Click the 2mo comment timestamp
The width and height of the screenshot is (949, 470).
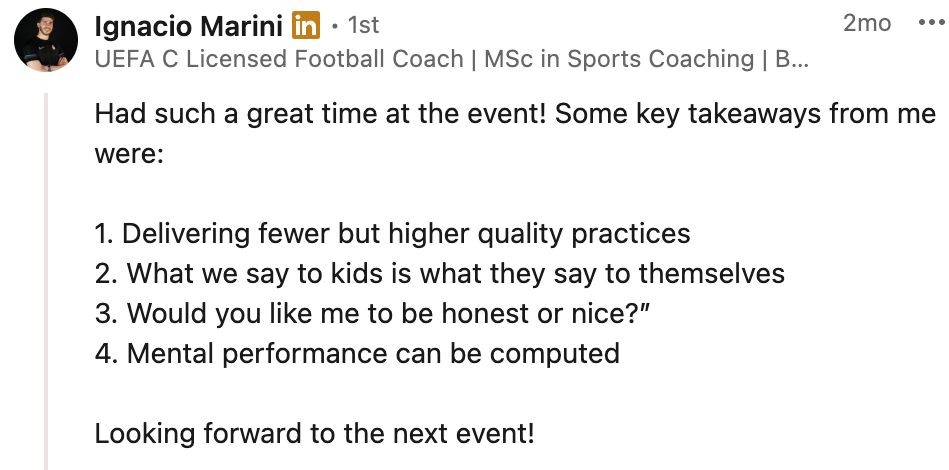[x=867, y=23]
